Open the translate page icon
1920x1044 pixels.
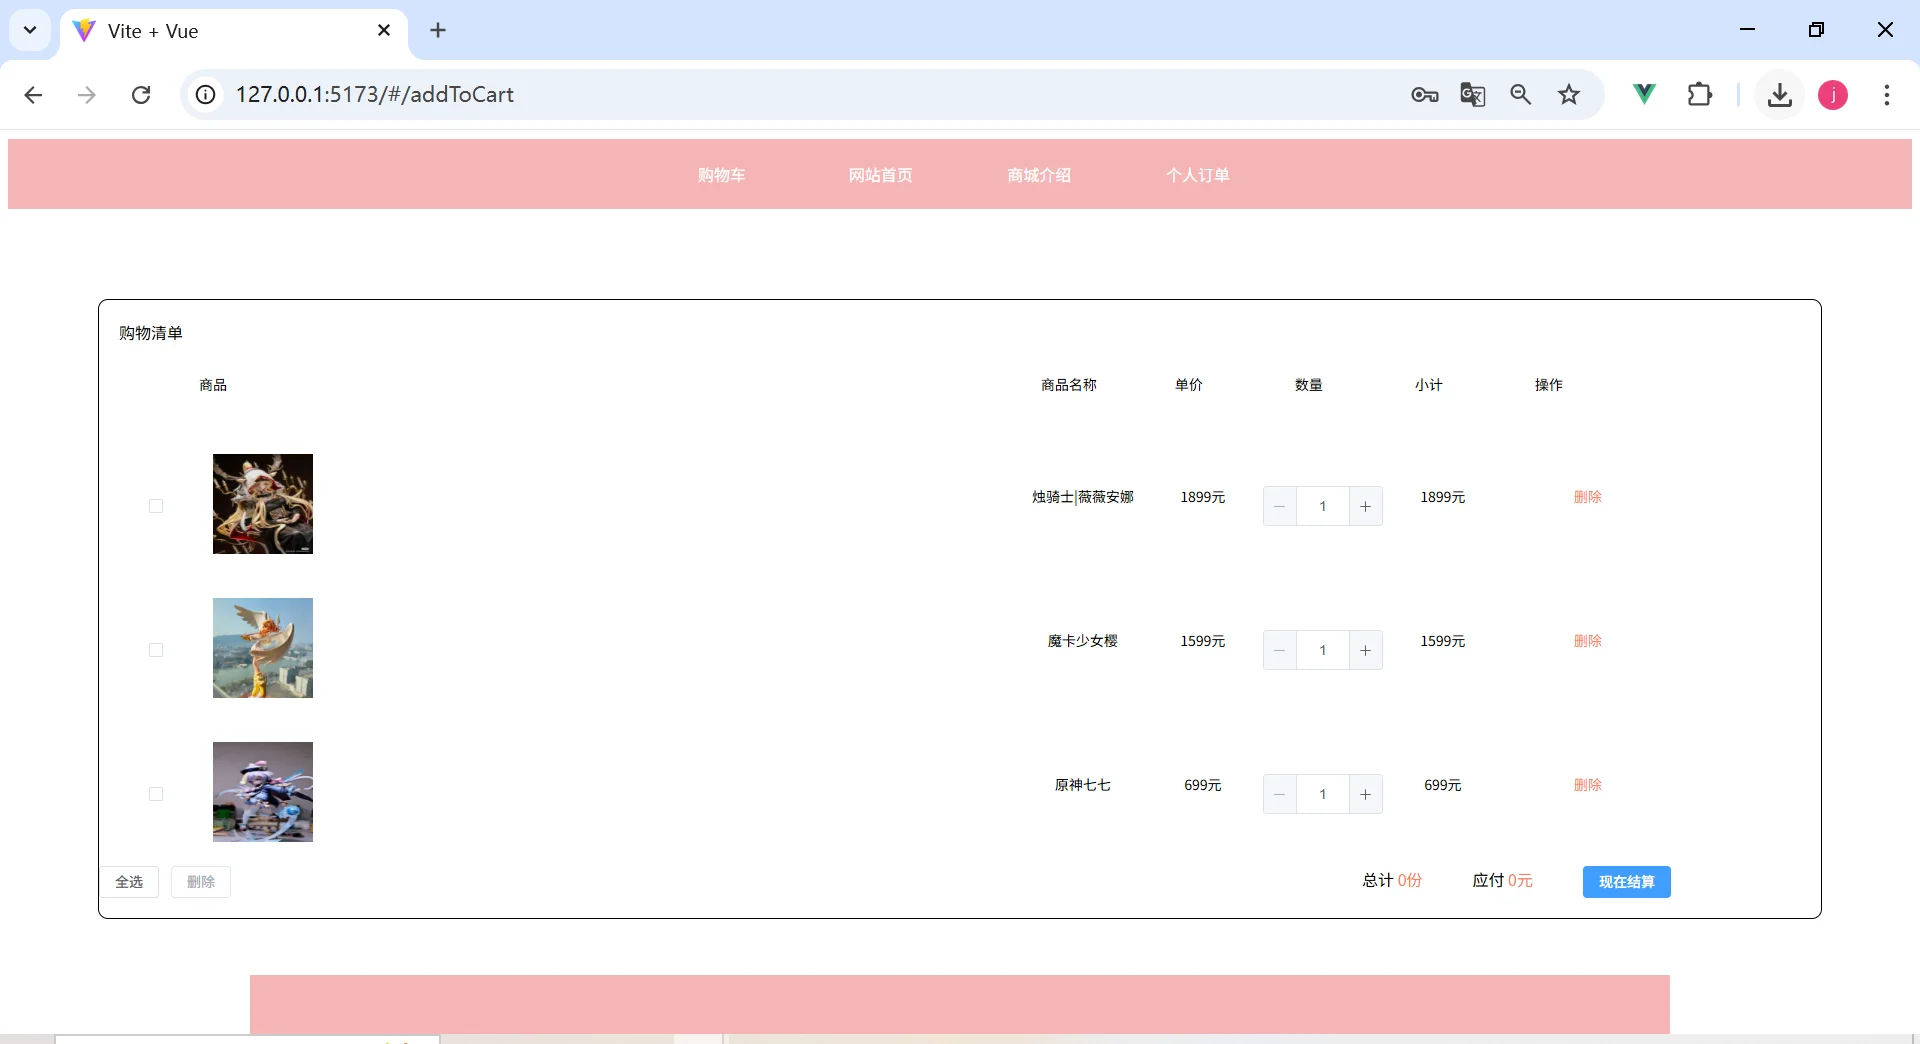click(x=1473, y=95)
